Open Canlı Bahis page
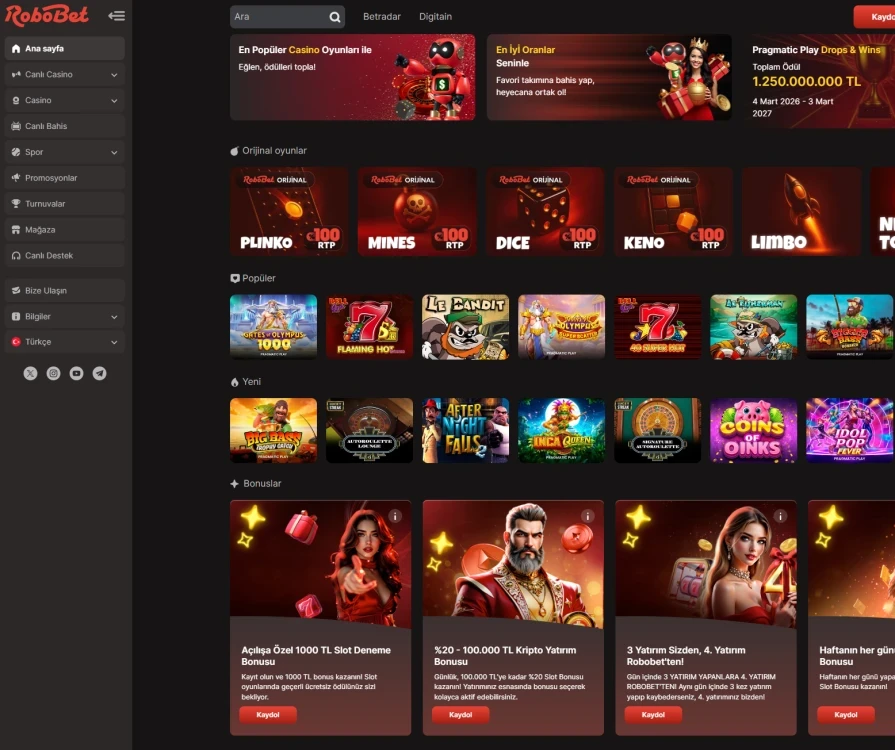This screenshot has height=750, width=895. 64,126
